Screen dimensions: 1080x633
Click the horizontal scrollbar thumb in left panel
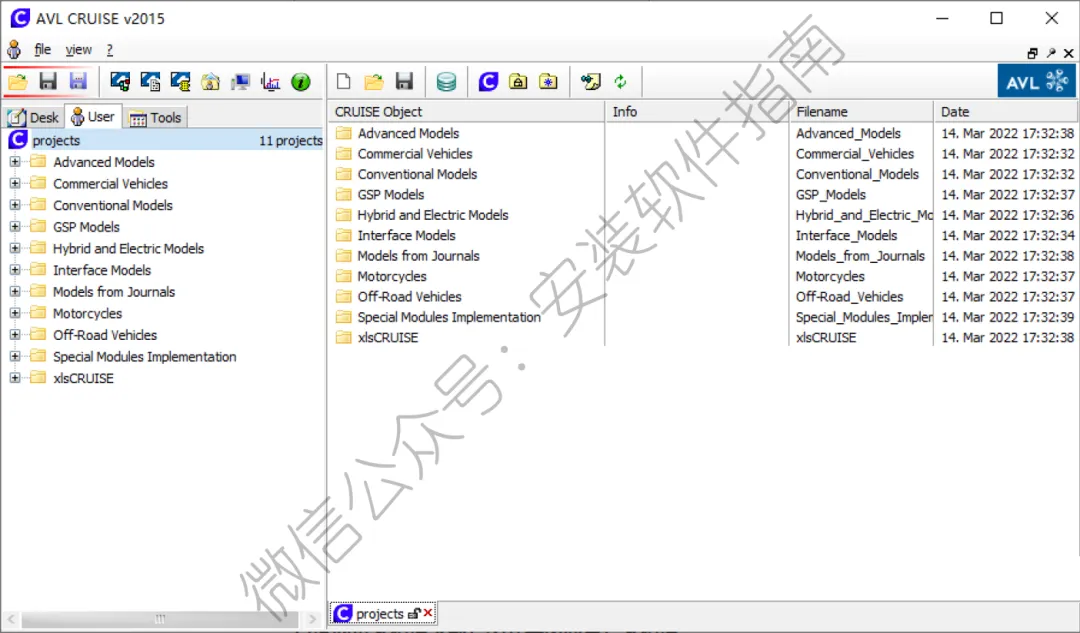[160, 619]
